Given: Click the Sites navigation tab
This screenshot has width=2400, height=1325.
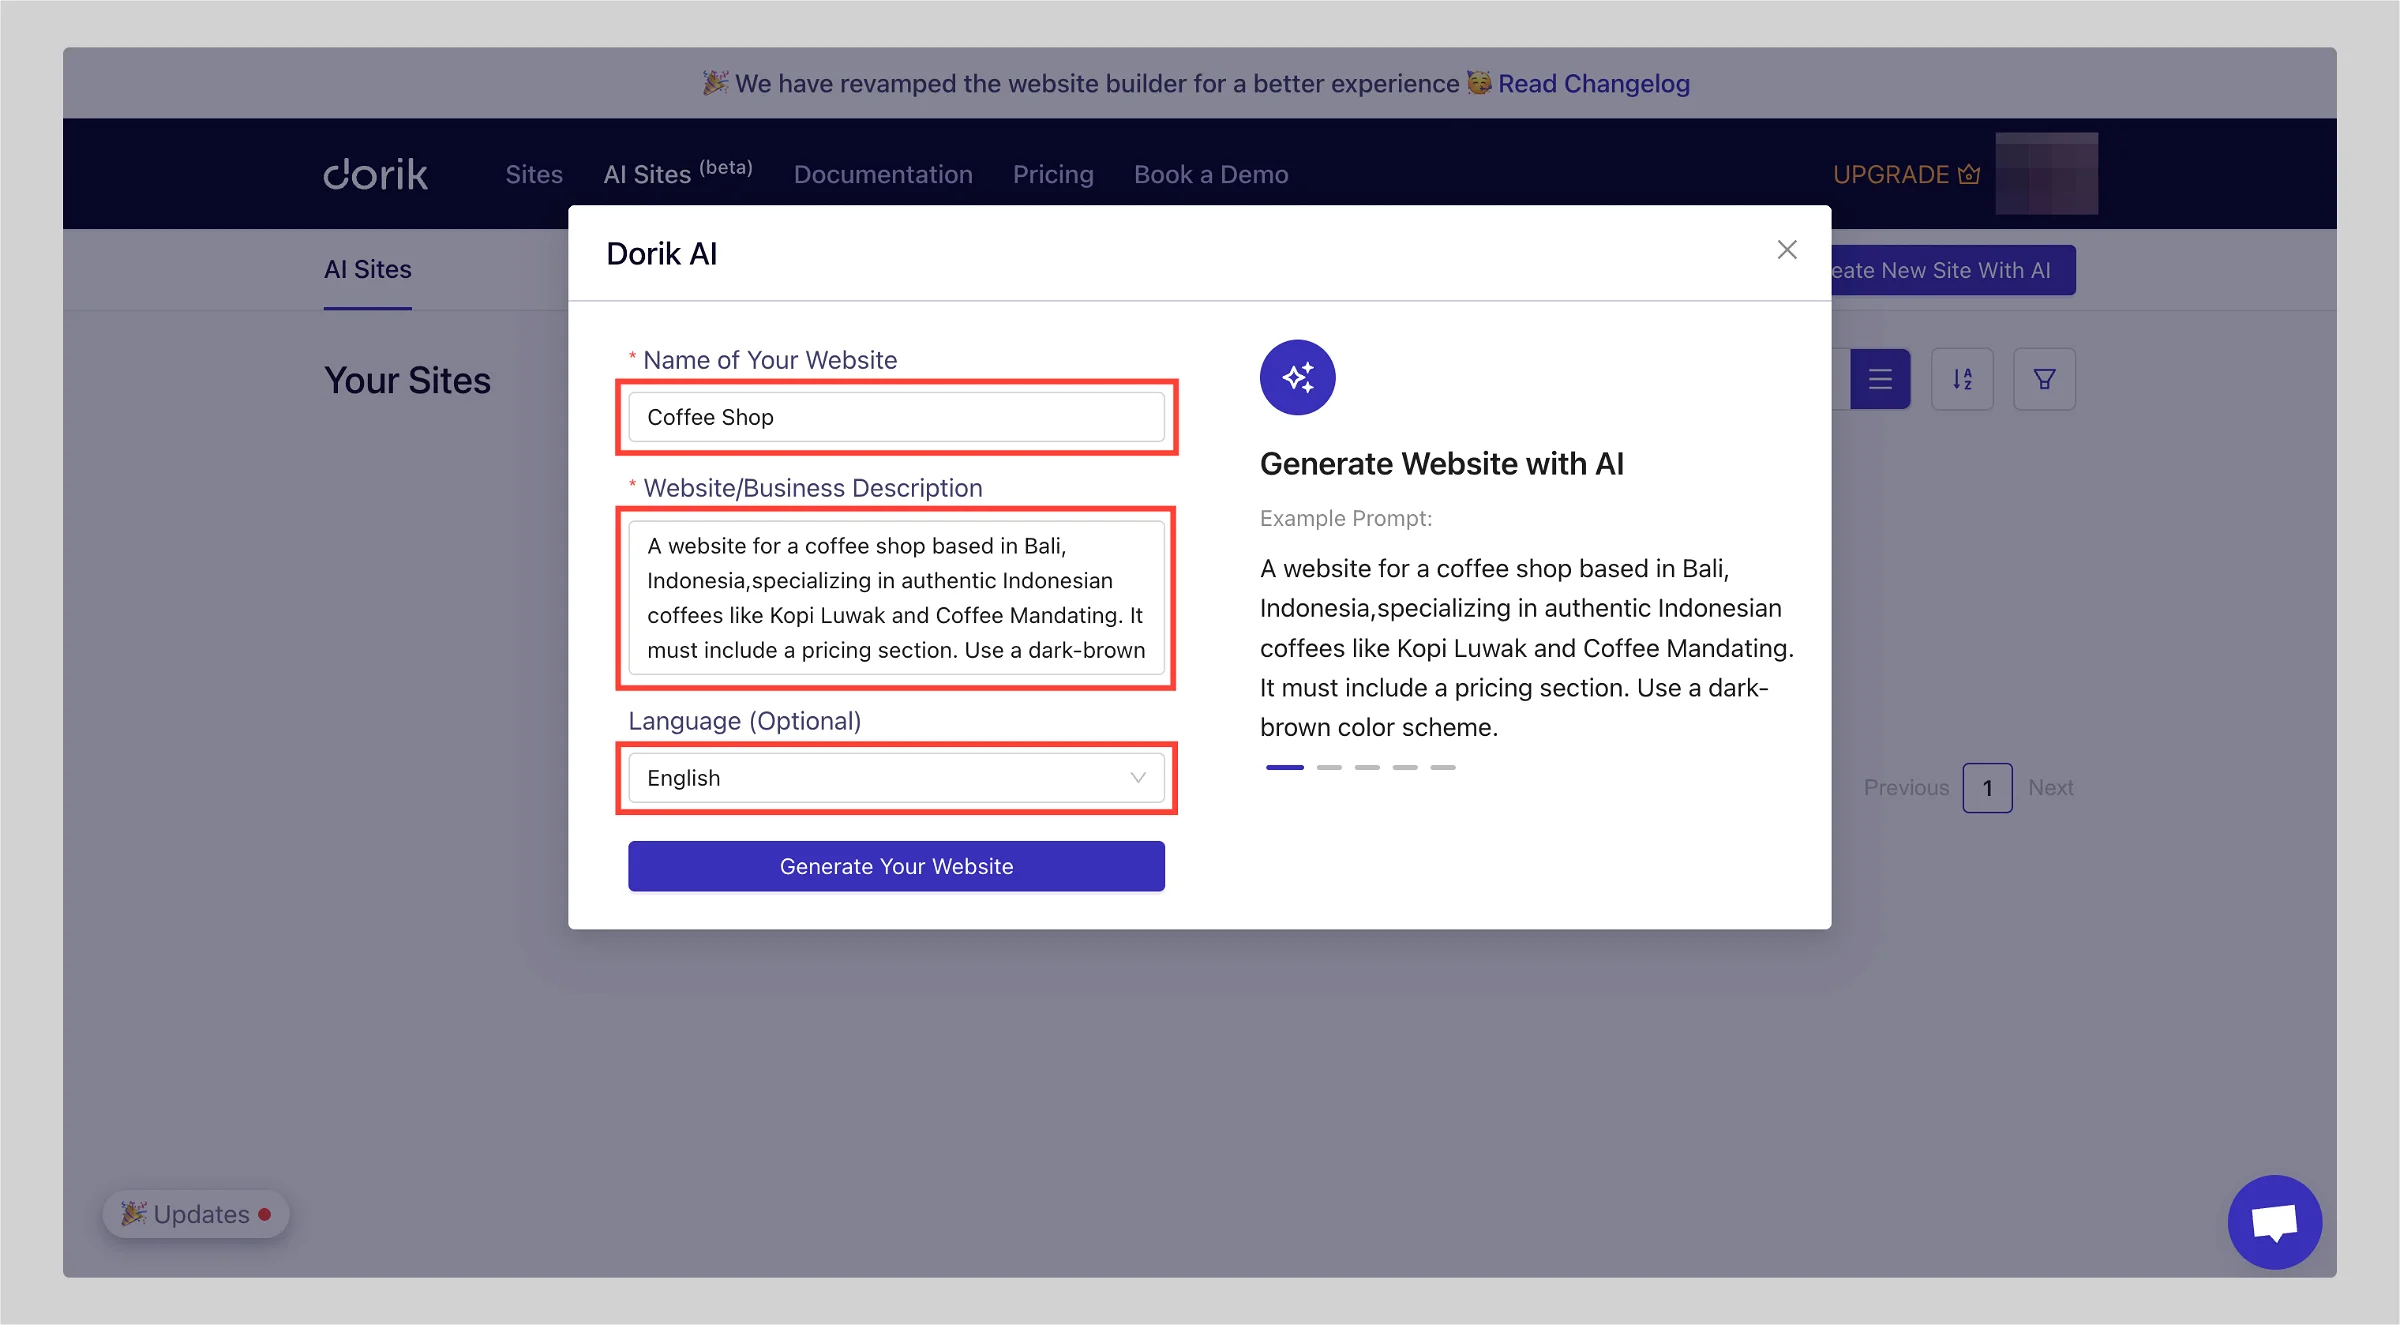Looking at the screenshot, I should [x=534, y=173].
